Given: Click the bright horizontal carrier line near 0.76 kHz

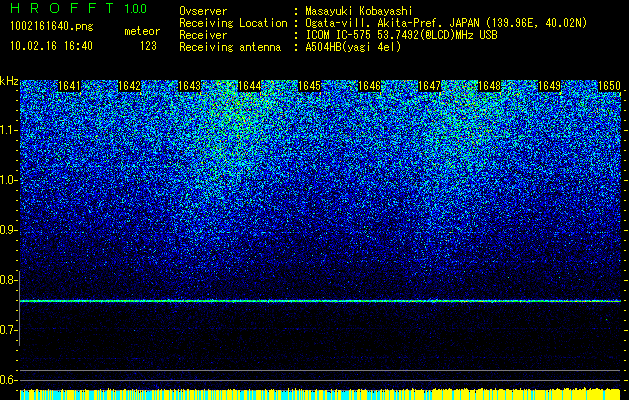Looking at the screenshot, I should click(x=320, y=301).
